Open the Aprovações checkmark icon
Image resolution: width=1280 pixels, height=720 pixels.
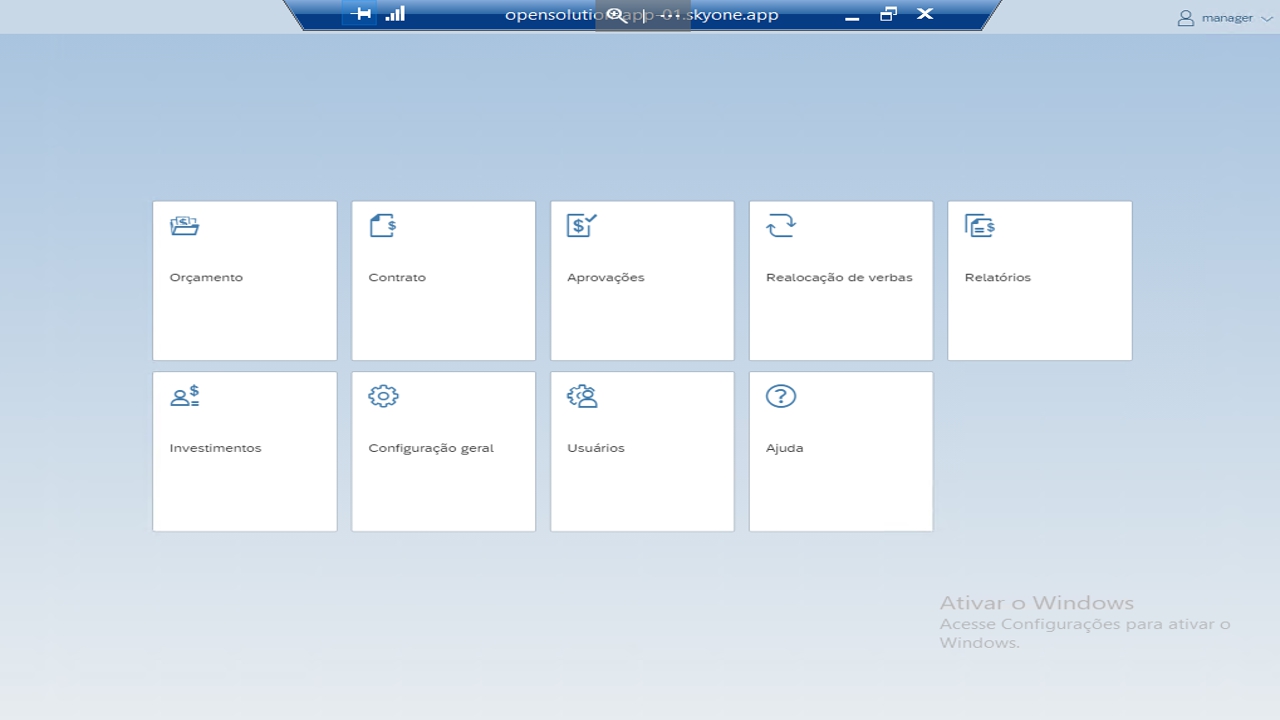tap(581, 226)
